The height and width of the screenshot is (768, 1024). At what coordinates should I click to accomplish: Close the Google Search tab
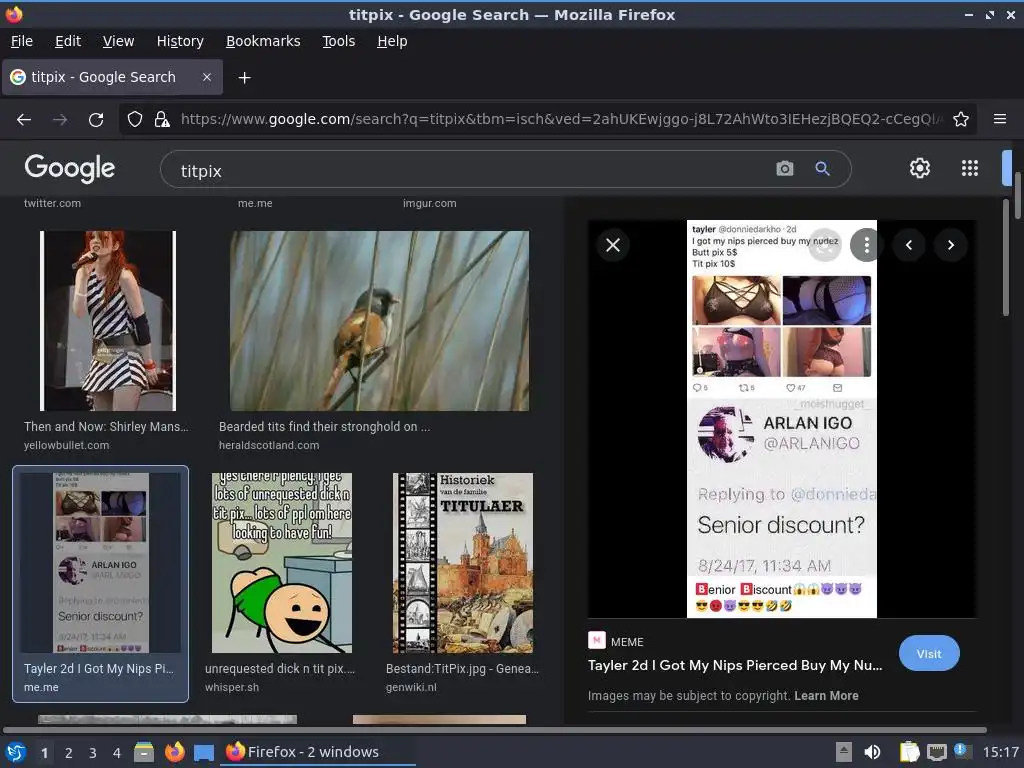206,77
